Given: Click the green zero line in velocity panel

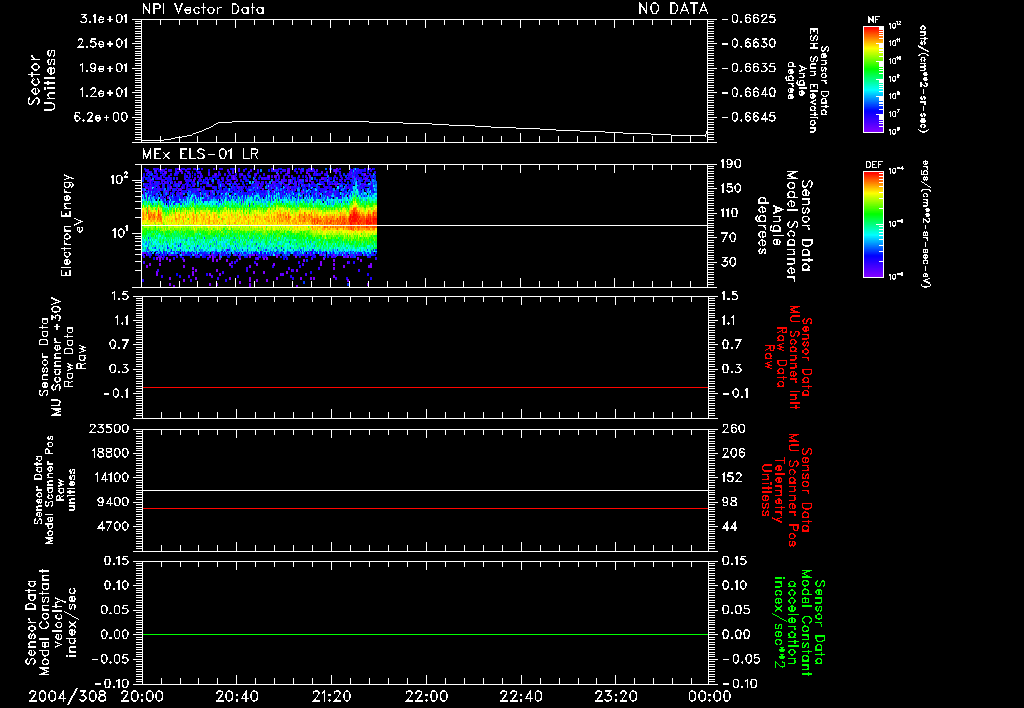Looking at the screenshot, I should (x=424, y=634).
